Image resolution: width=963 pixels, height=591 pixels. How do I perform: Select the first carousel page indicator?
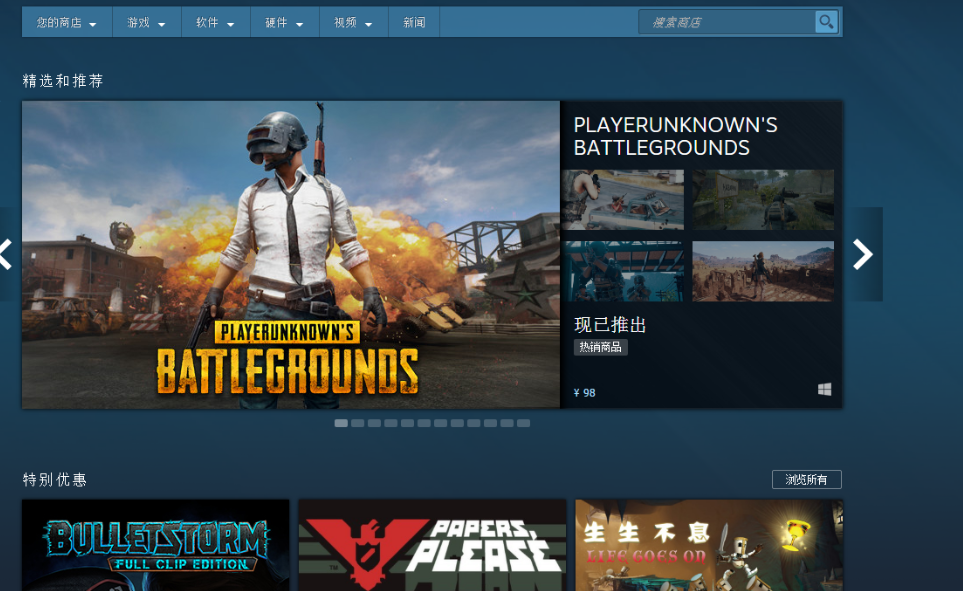click(341, 423)
